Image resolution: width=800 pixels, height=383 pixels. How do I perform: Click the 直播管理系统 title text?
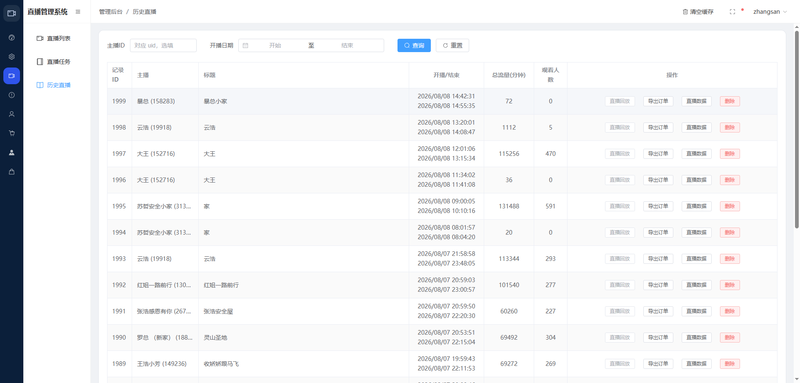tap(47, 12)
